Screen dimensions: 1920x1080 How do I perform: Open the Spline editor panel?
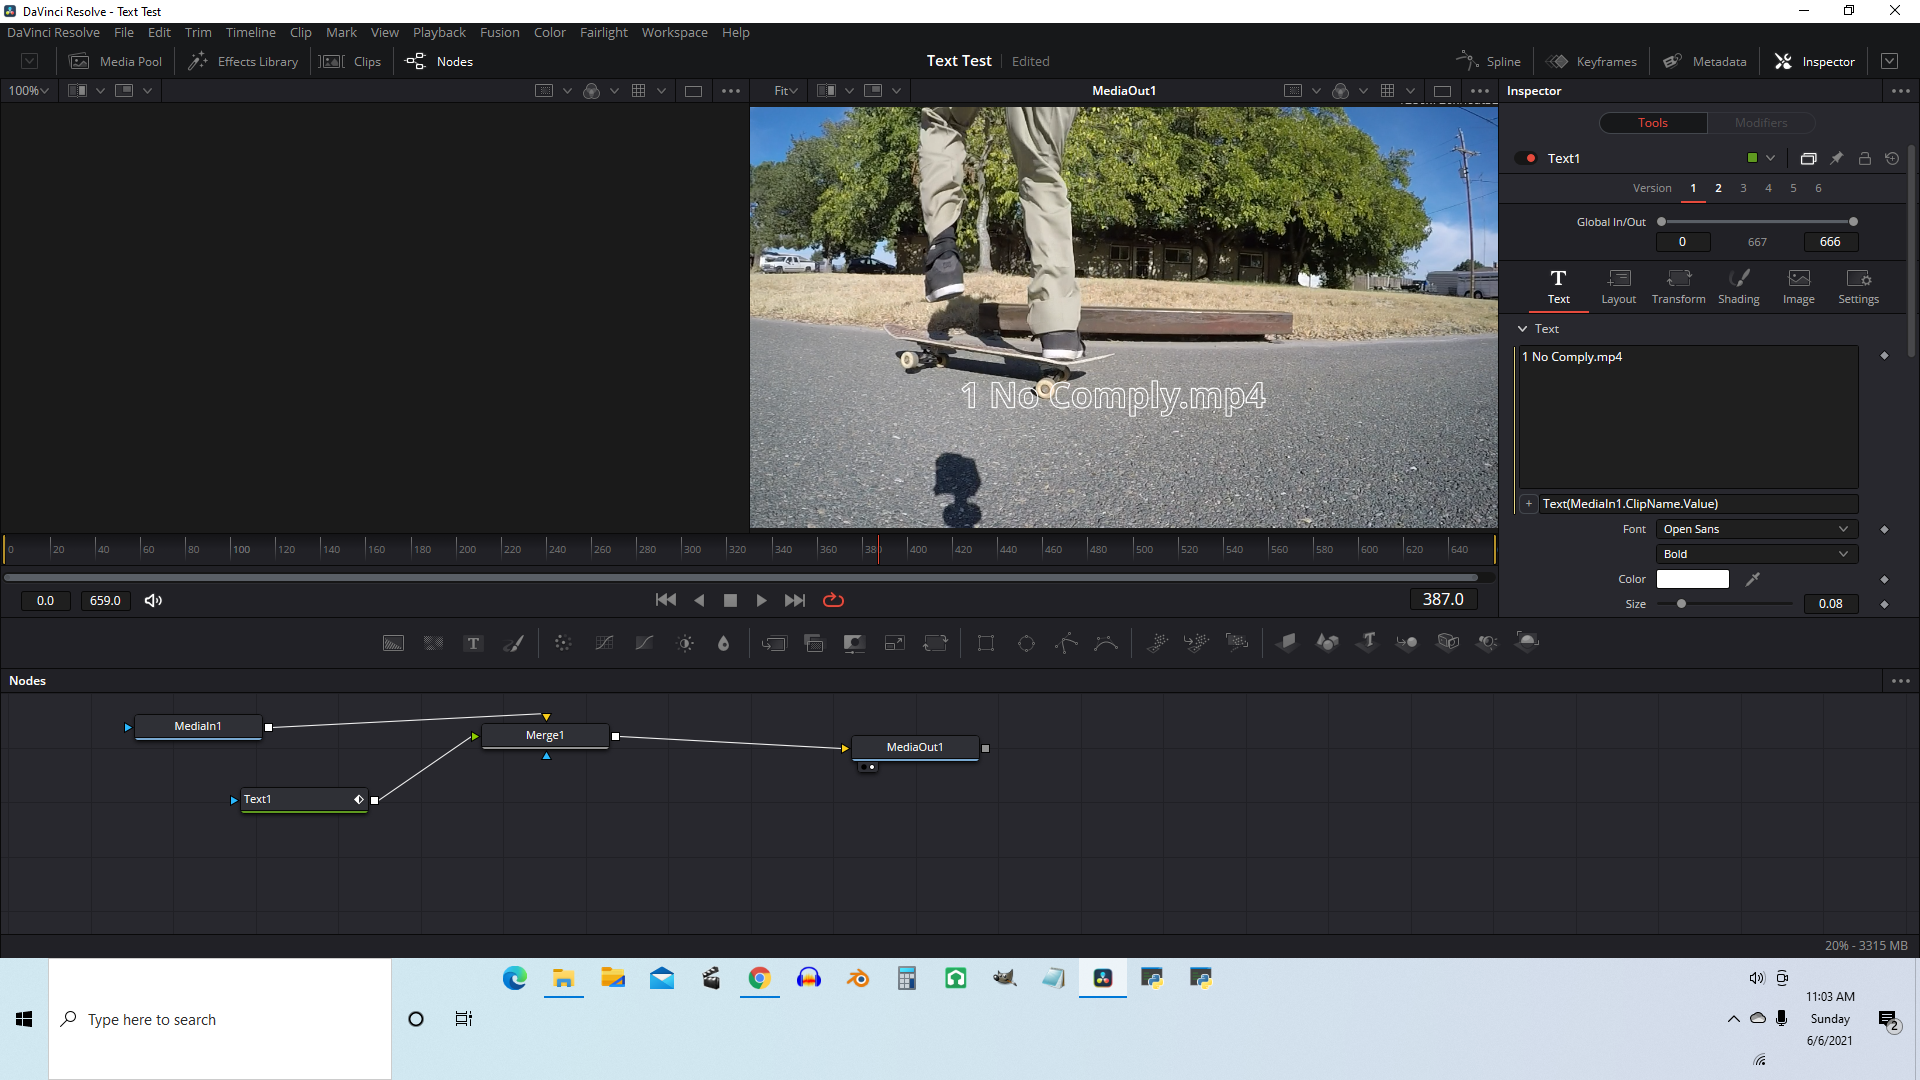click(1488, 61)
